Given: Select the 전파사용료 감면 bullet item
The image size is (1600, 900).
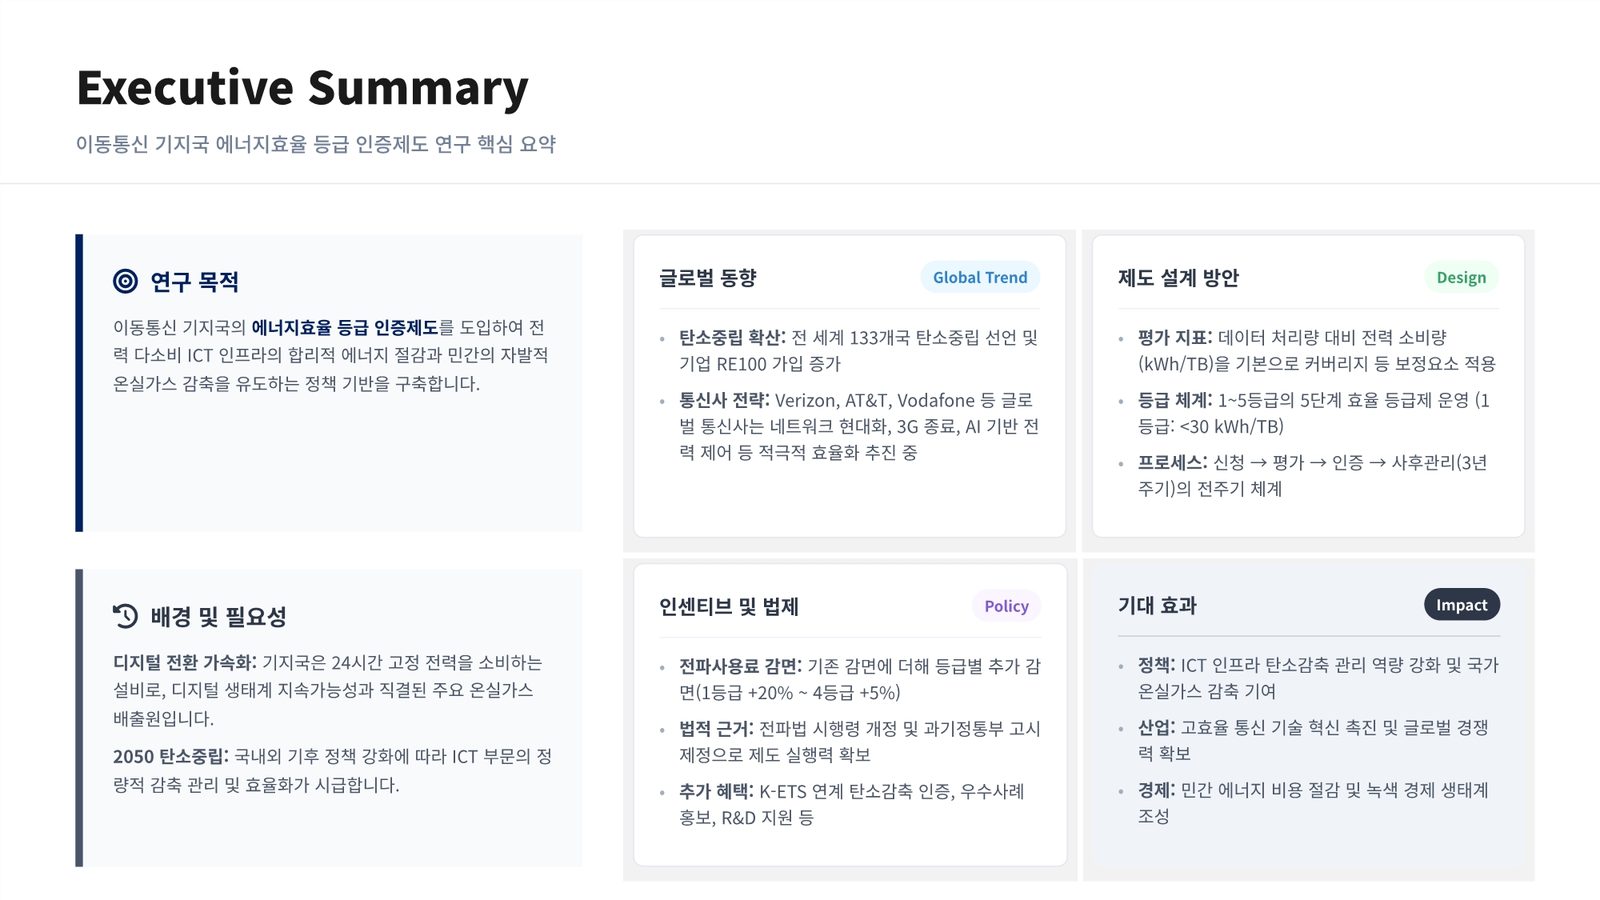Looking at the screenshot, I should pyautogui.click(x=860, y=679).
